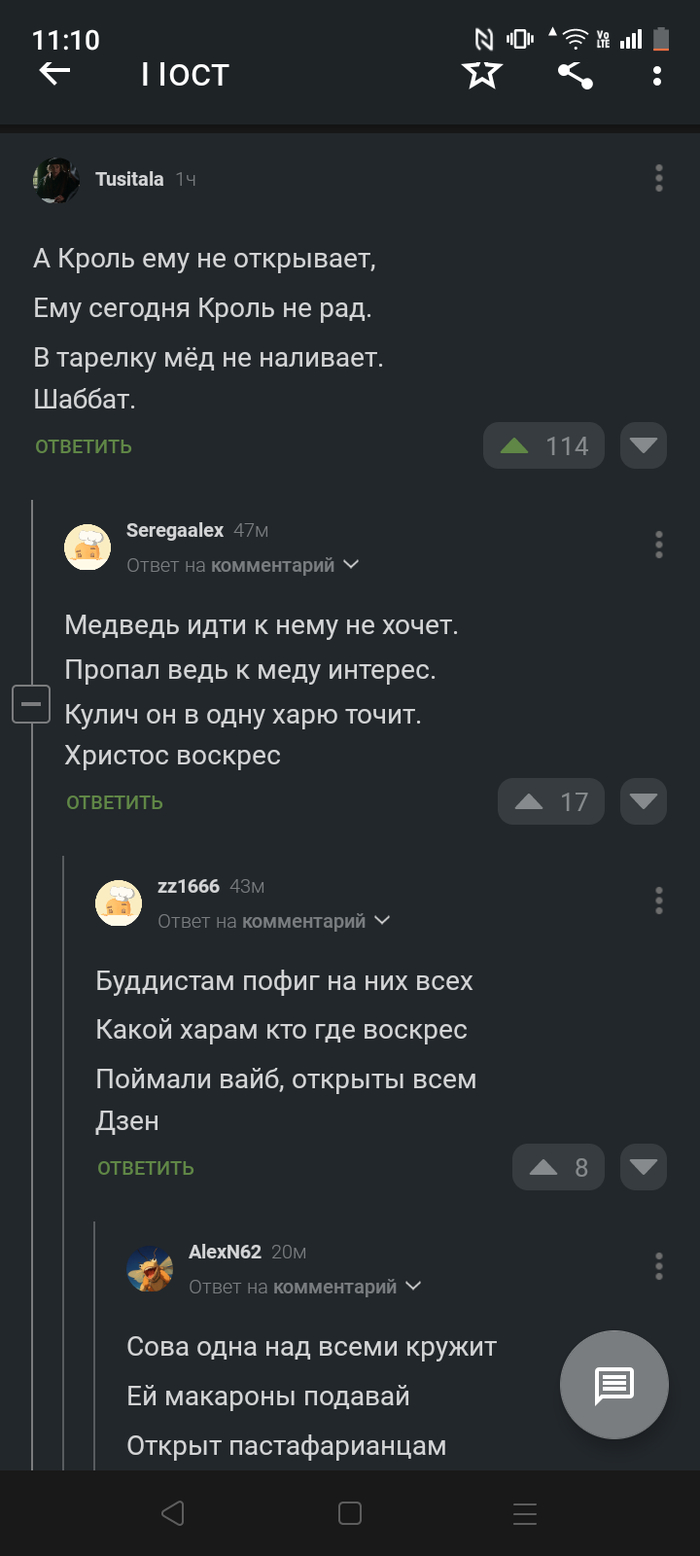Downvote zz1666's comment
Image resolution: width=700 pixels, height=1556 pixels.
click(643, 1167)
